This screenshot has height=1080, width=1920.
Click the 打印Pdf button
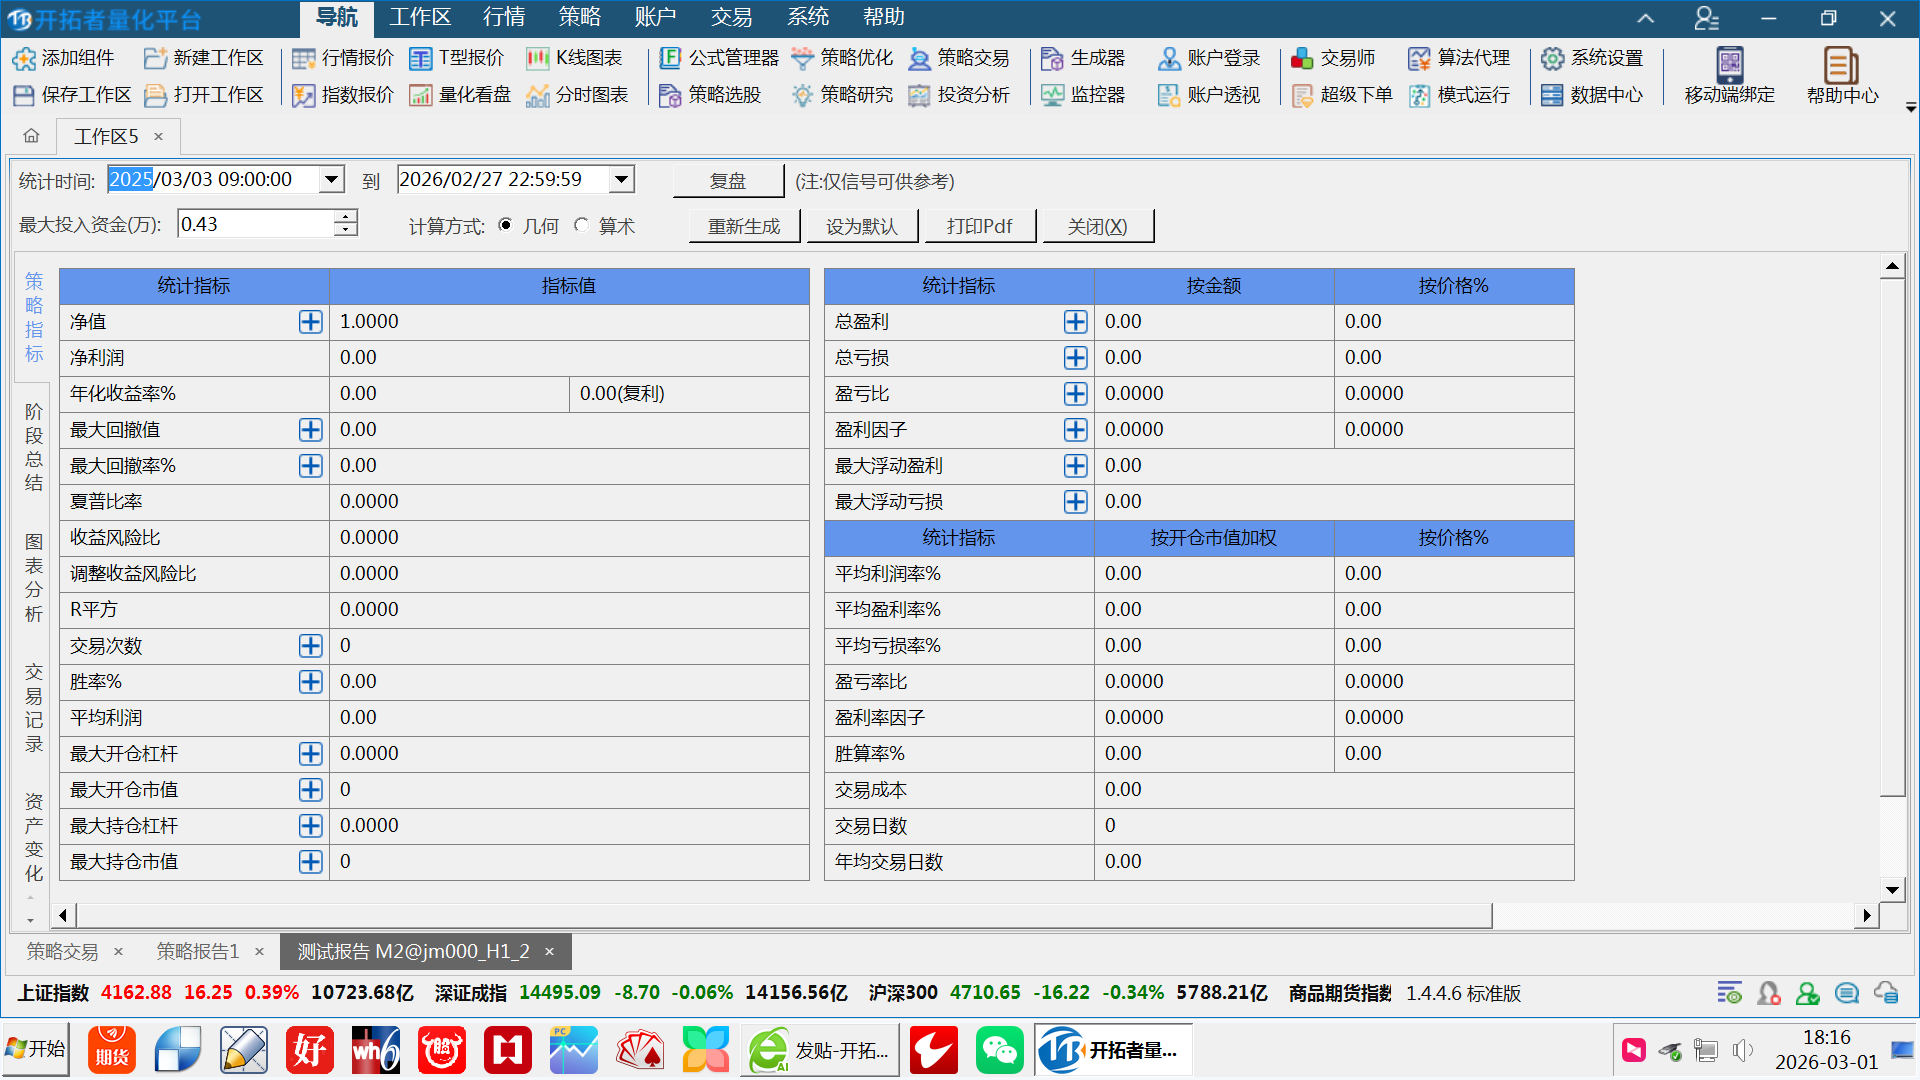(x=979, y=226)
